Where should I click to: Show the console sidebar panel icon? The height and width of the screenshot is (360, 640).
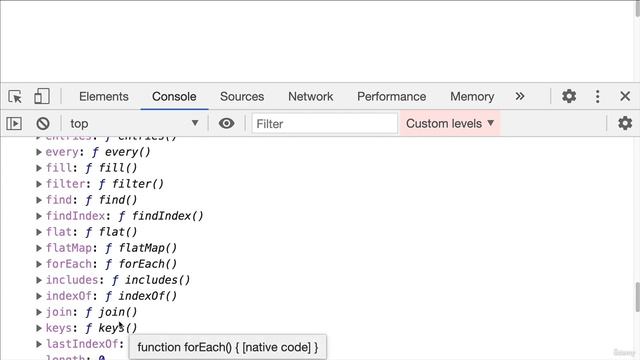[x=14, y=123]
